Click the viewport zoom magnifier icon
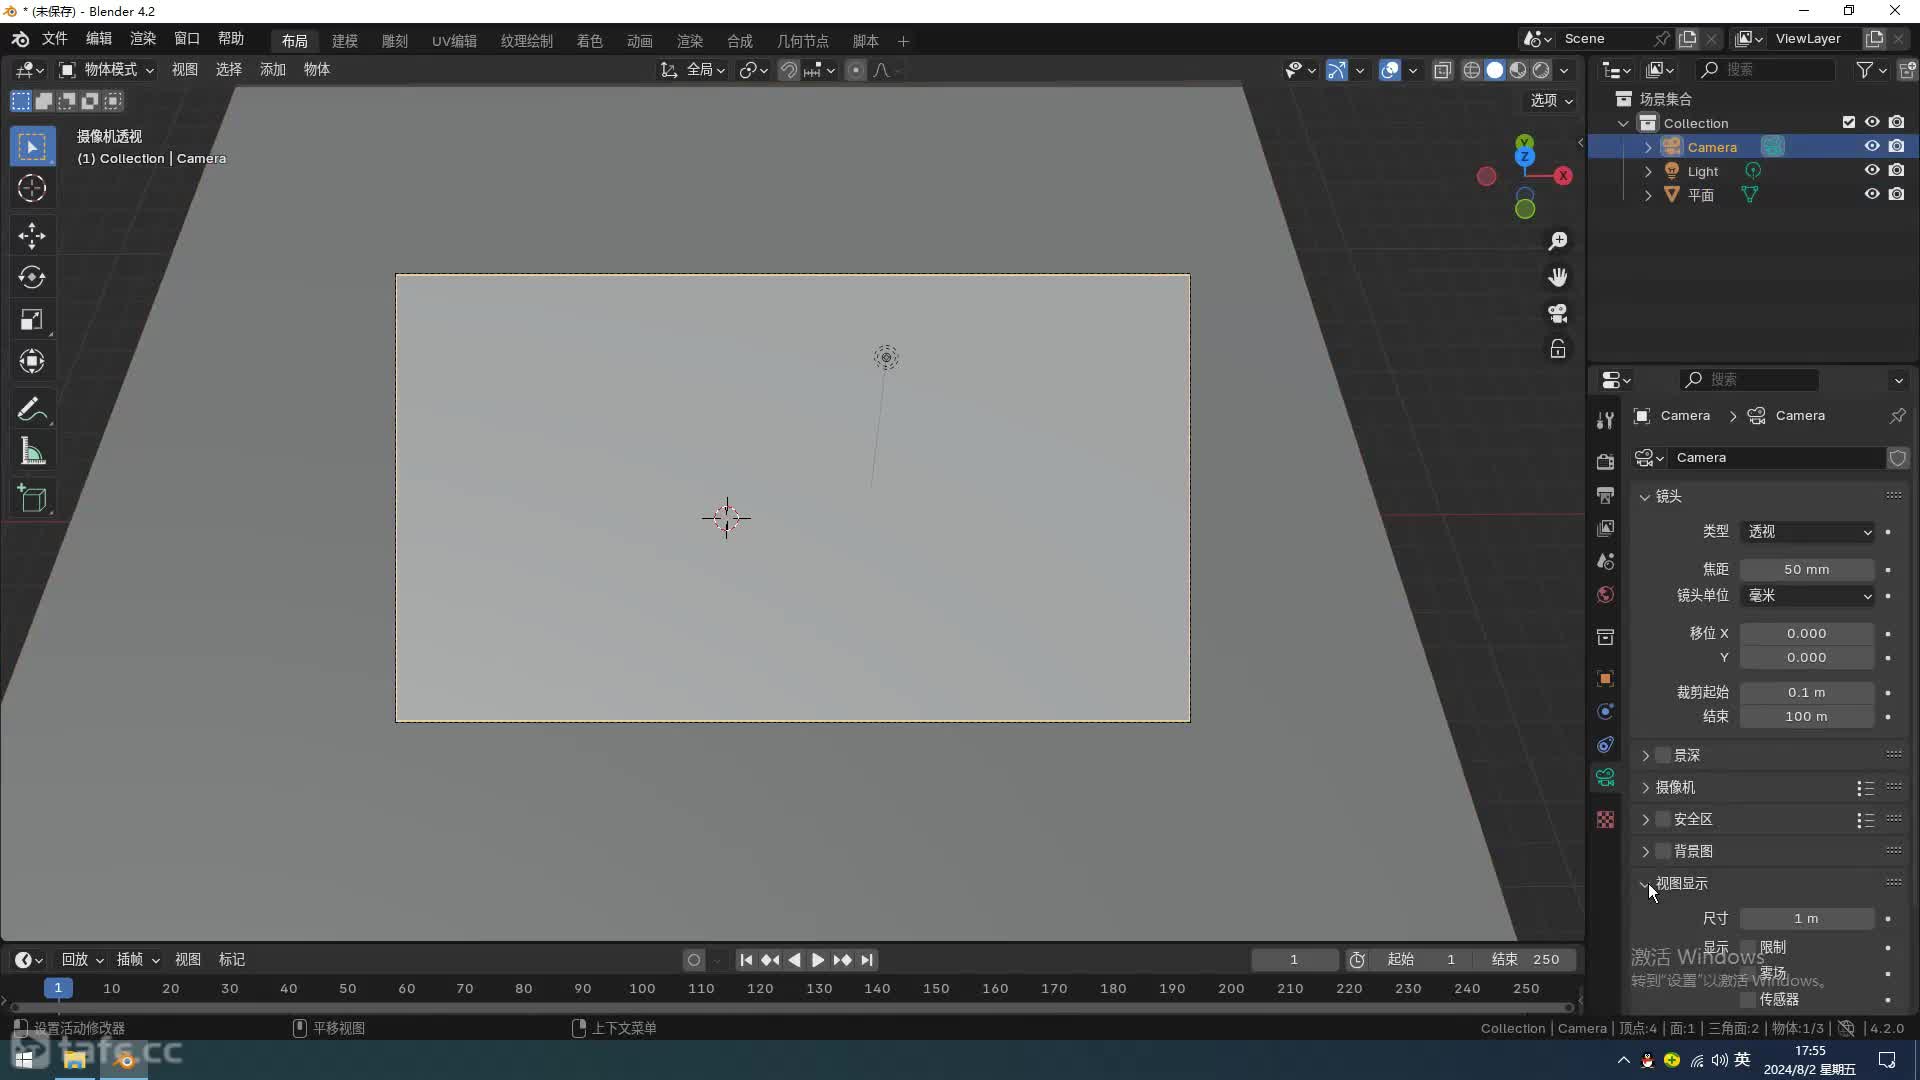The image size is (1920, 1080). [1558, 241]
